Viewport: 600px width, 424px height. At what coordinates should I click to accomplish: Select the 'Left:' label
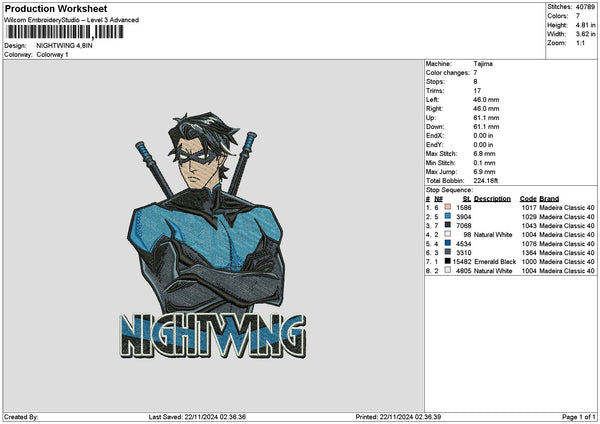point(432,100)
